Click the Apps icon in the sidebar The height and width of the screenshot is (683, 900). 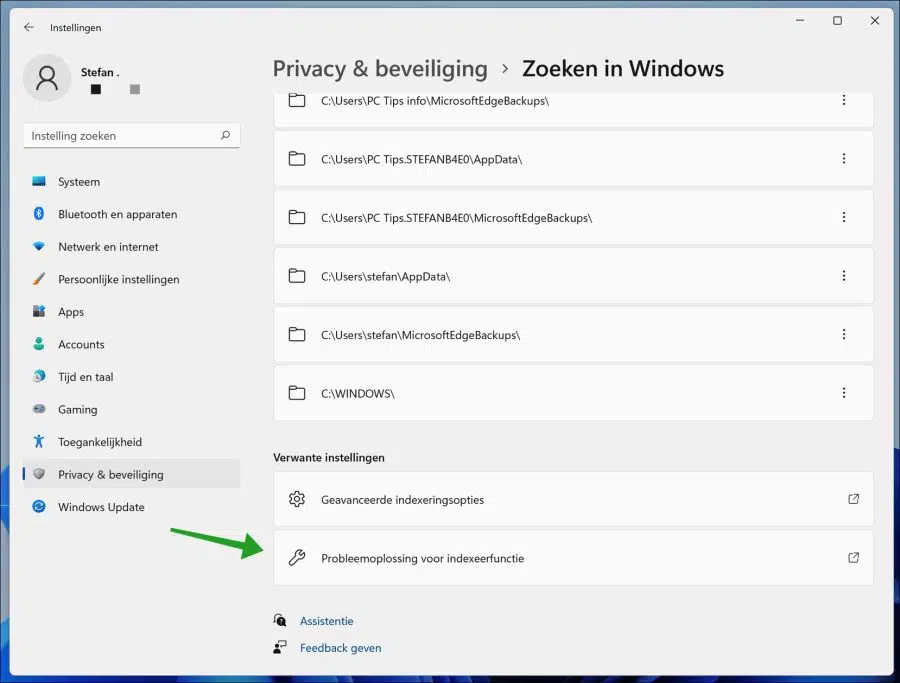[x=39, y=311]
